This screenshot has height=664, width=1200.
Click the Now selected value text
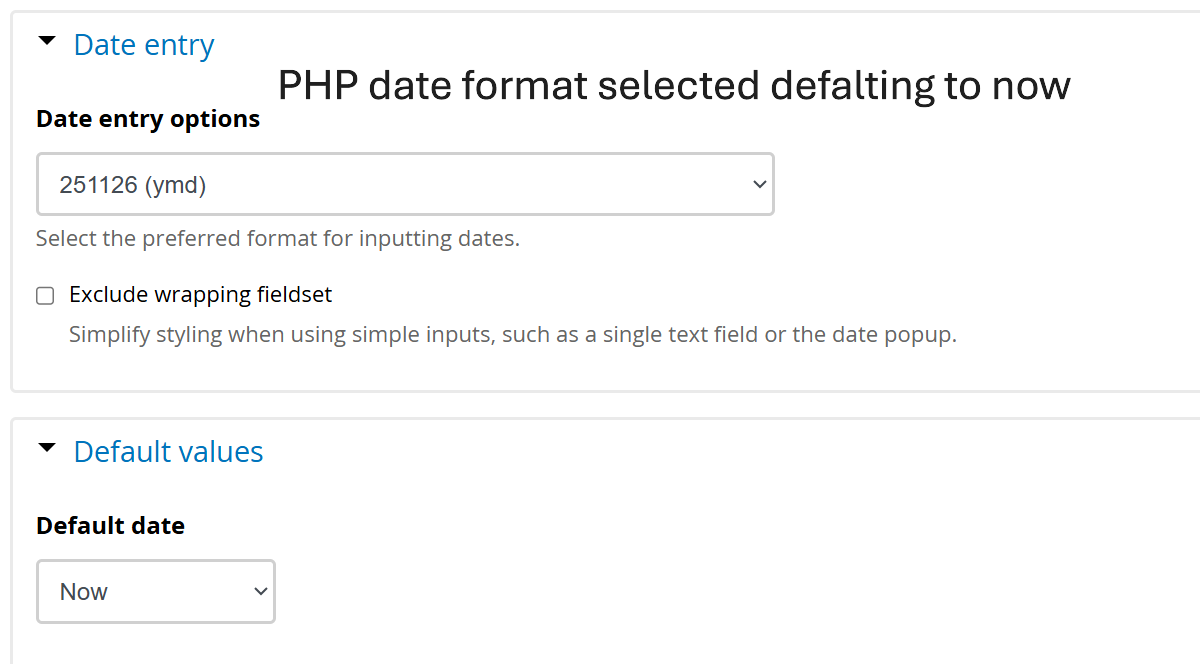(x=84, y=592)
